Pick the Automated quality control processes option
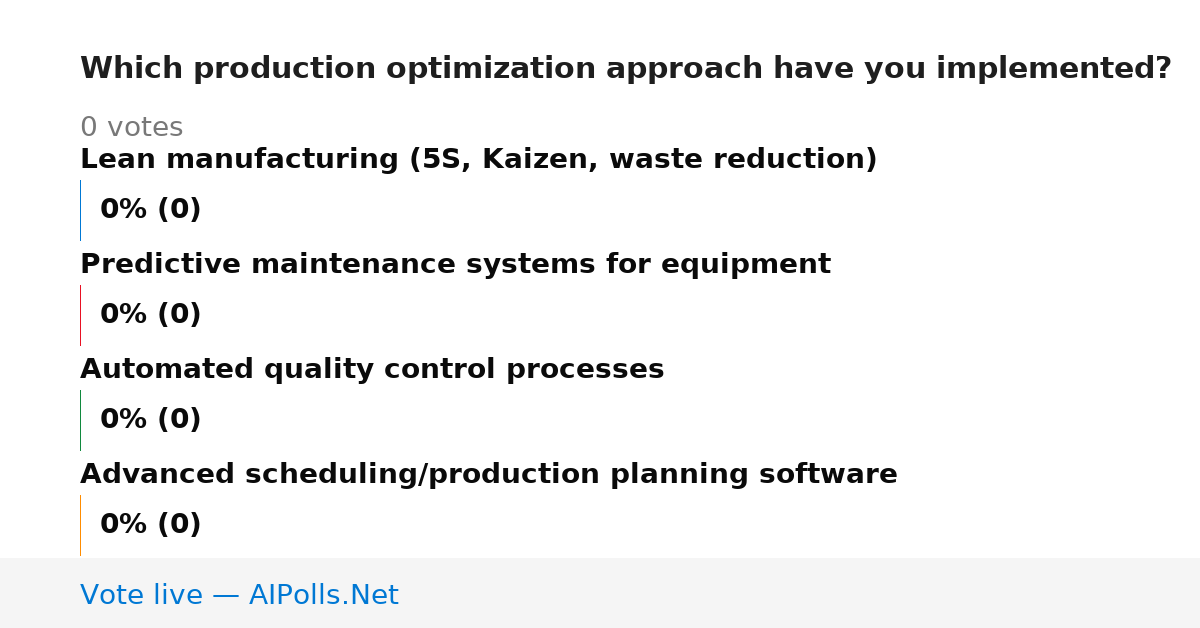The image size is (1200, 628). click(x=372, y=370)
